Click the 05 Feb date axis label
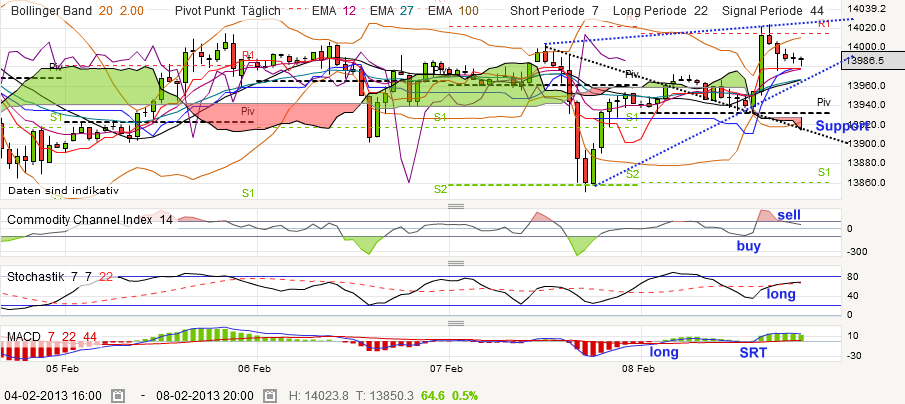The image size is (905, 404). pyautogui.click(x=62, y=368)
